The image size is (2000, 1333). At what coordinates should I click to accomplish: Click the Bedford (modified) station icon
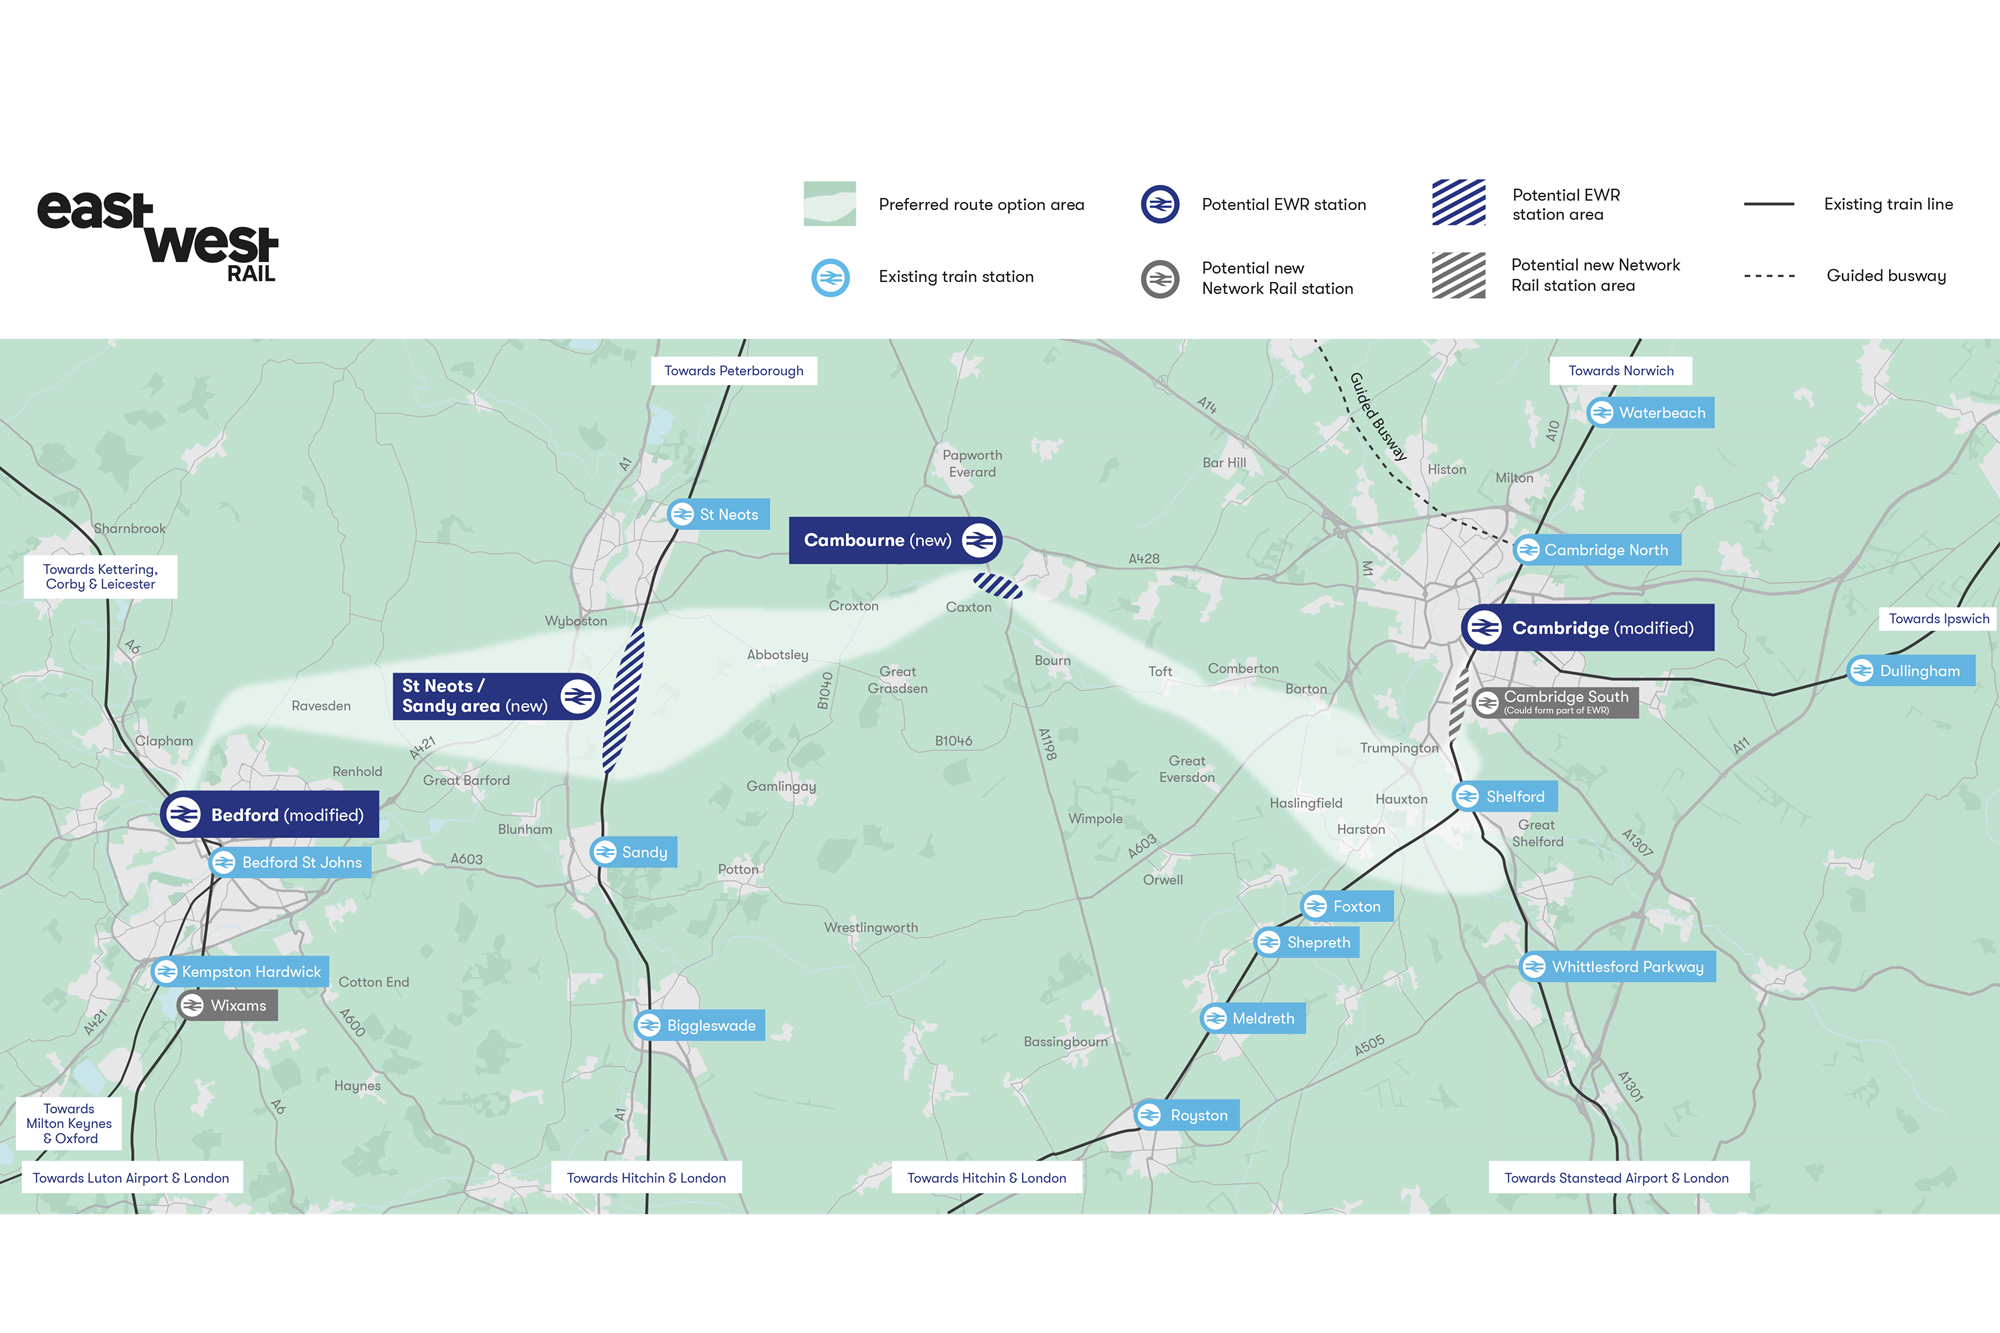click(185, 814)
